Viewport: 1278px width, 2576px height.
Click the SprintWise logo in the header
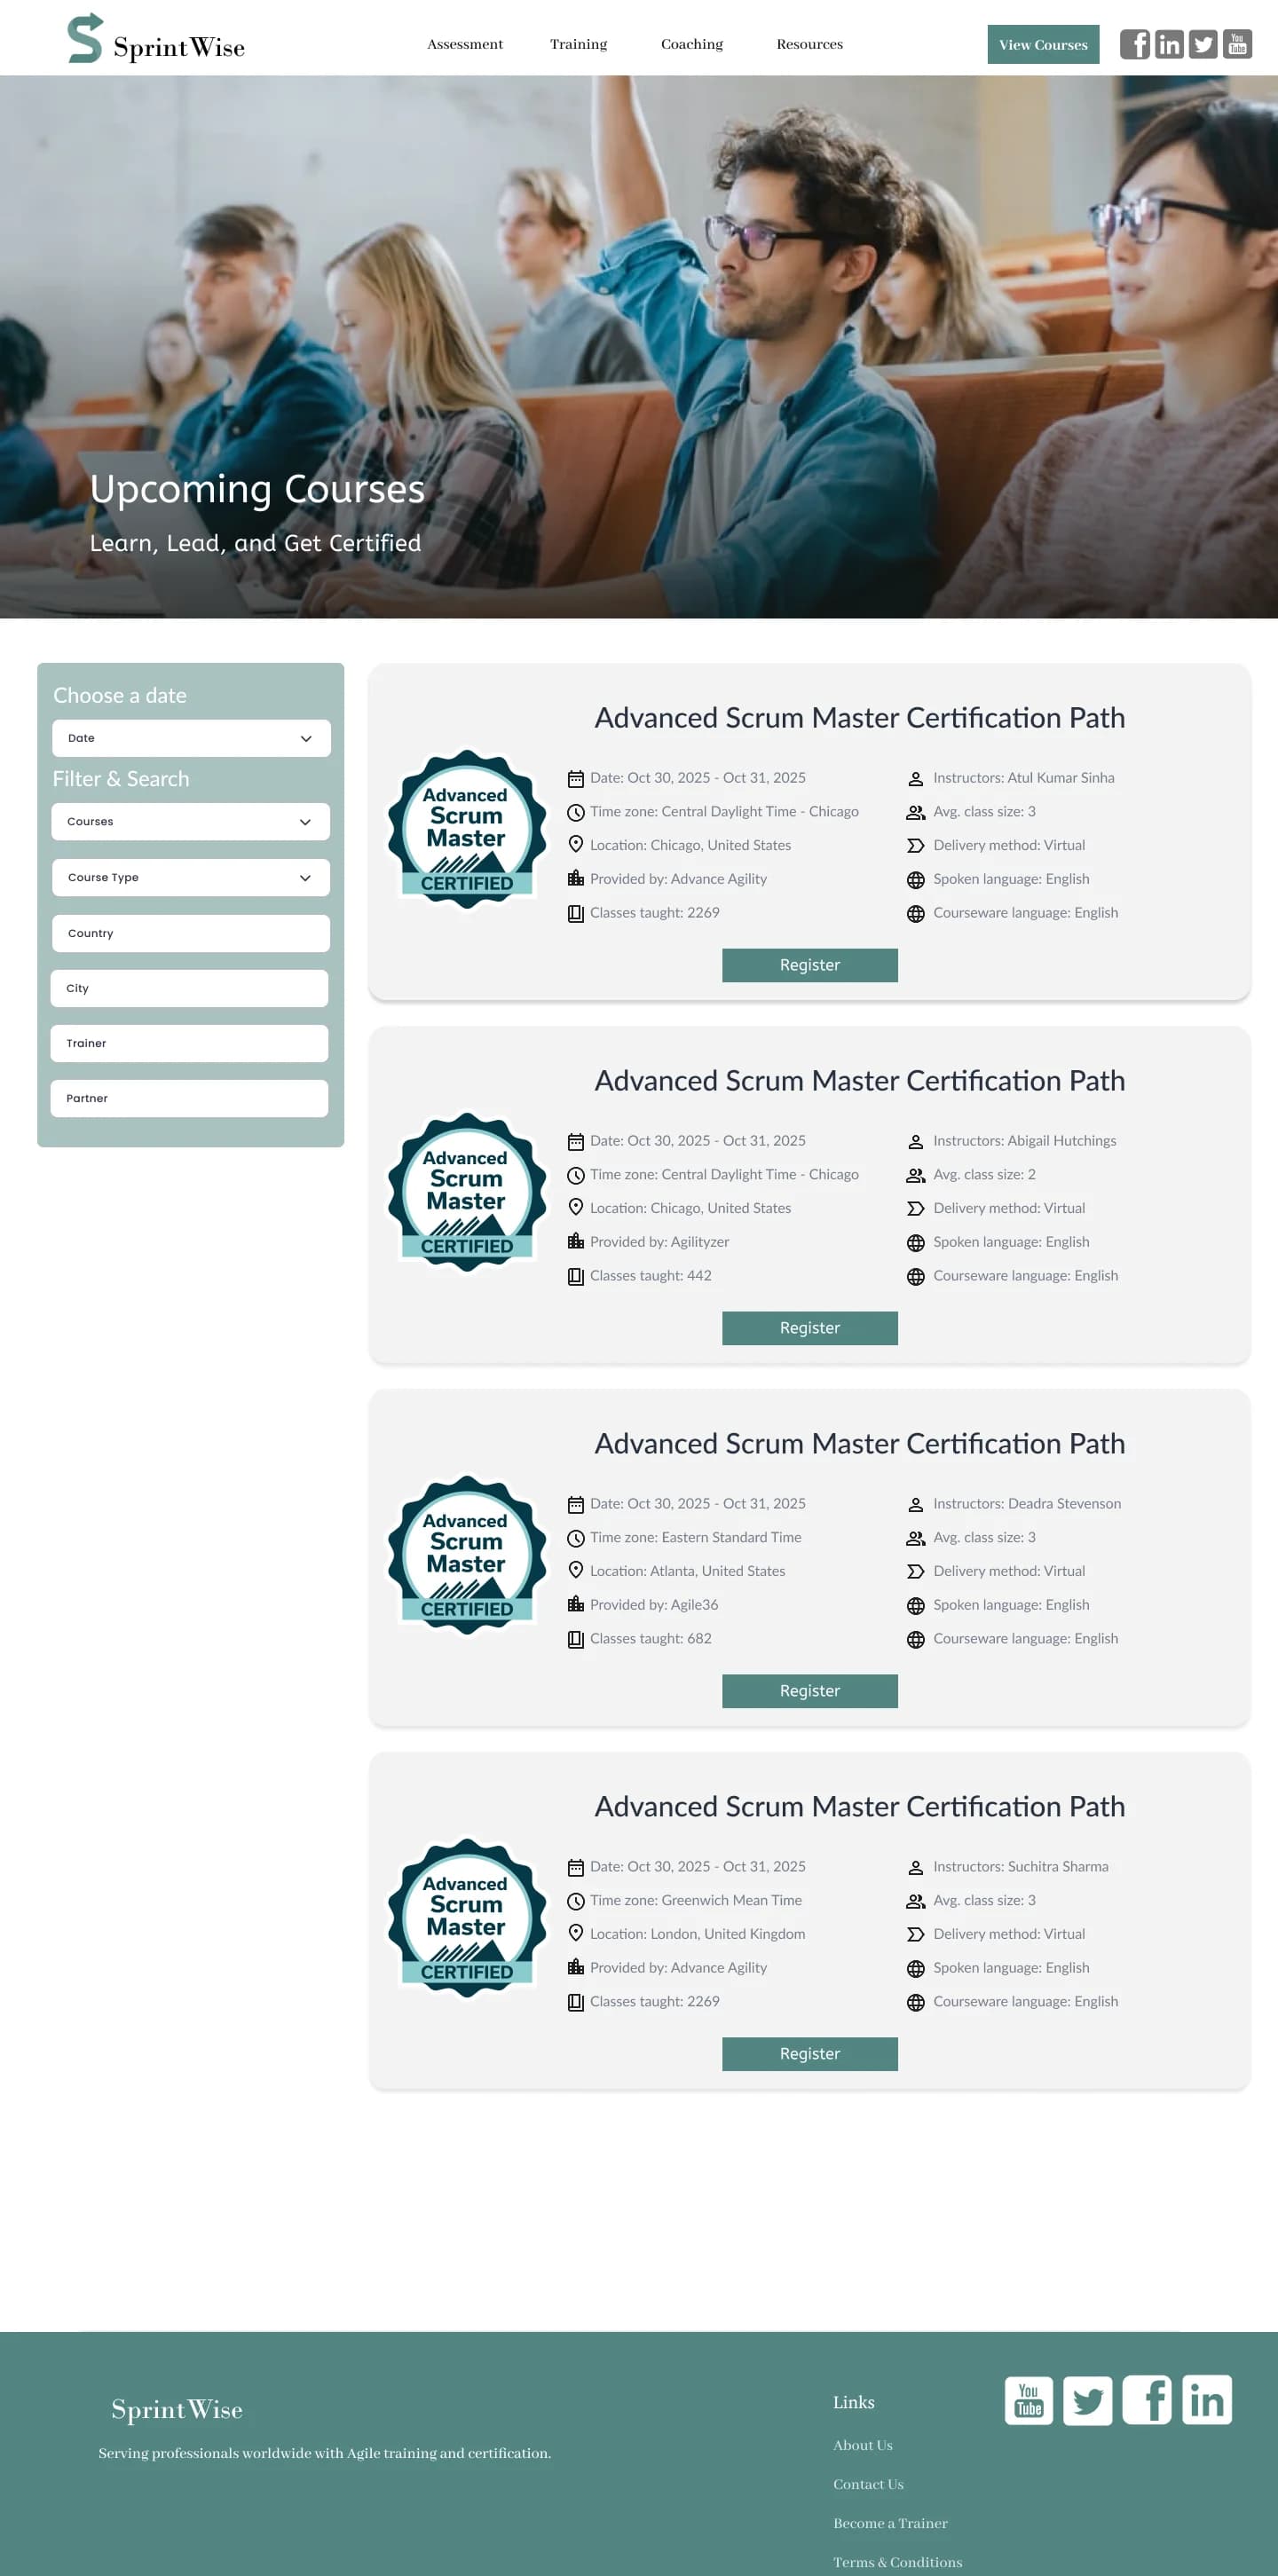click(x=156, y=39)
